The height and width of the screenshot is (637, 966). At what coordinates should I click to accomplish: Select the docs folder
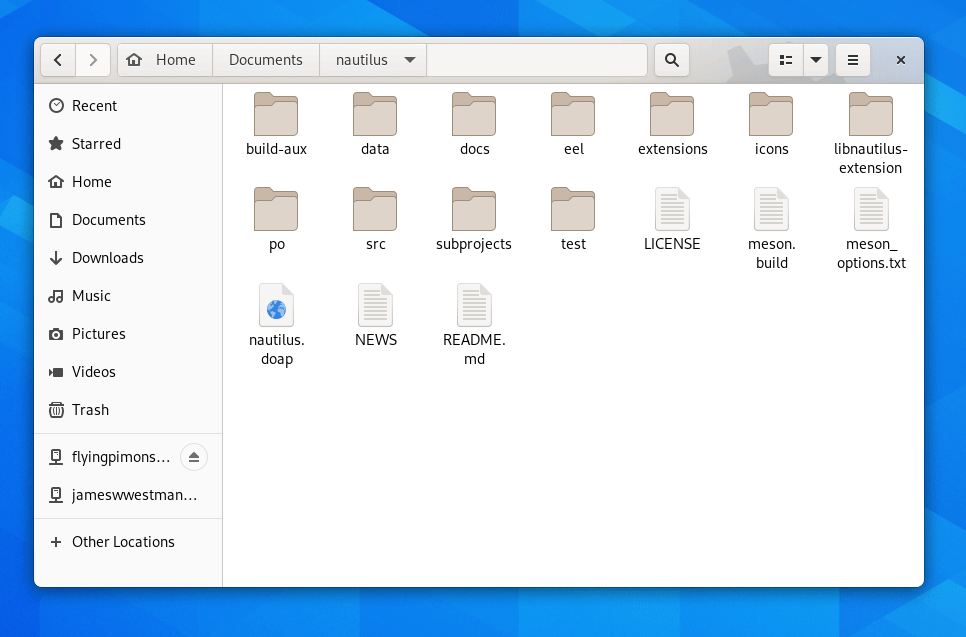click(x=474, y=125)
